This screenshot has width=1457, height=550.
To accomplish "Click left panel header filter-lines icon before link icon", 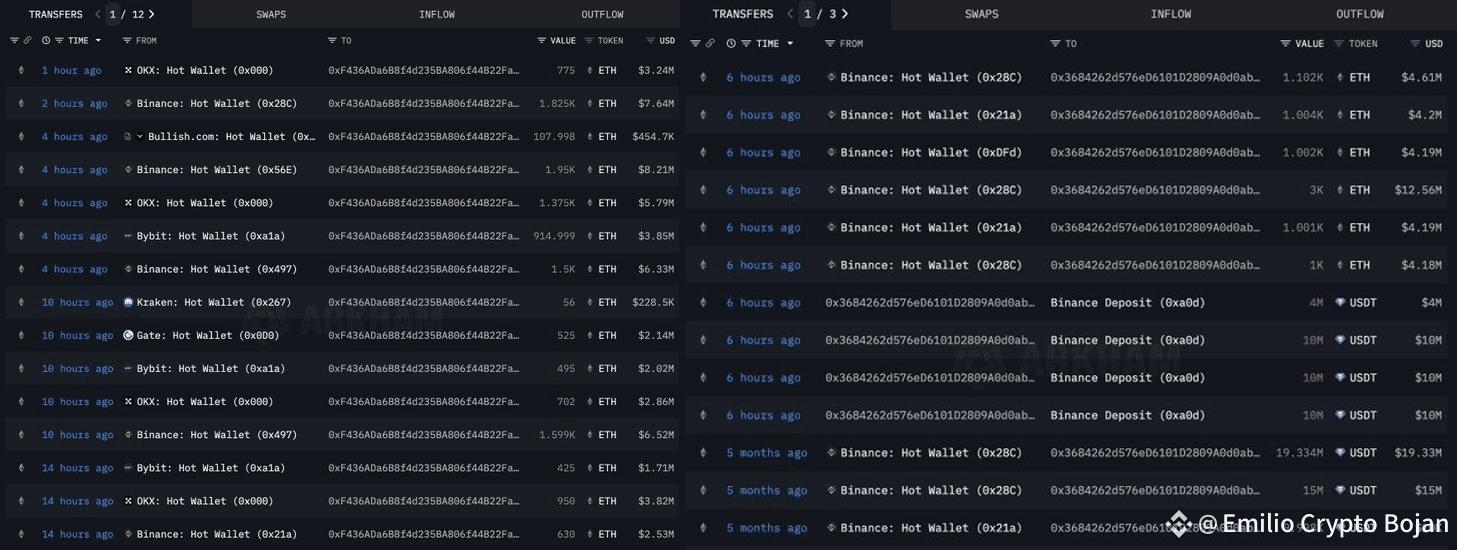I will click(x=14, y=41).
